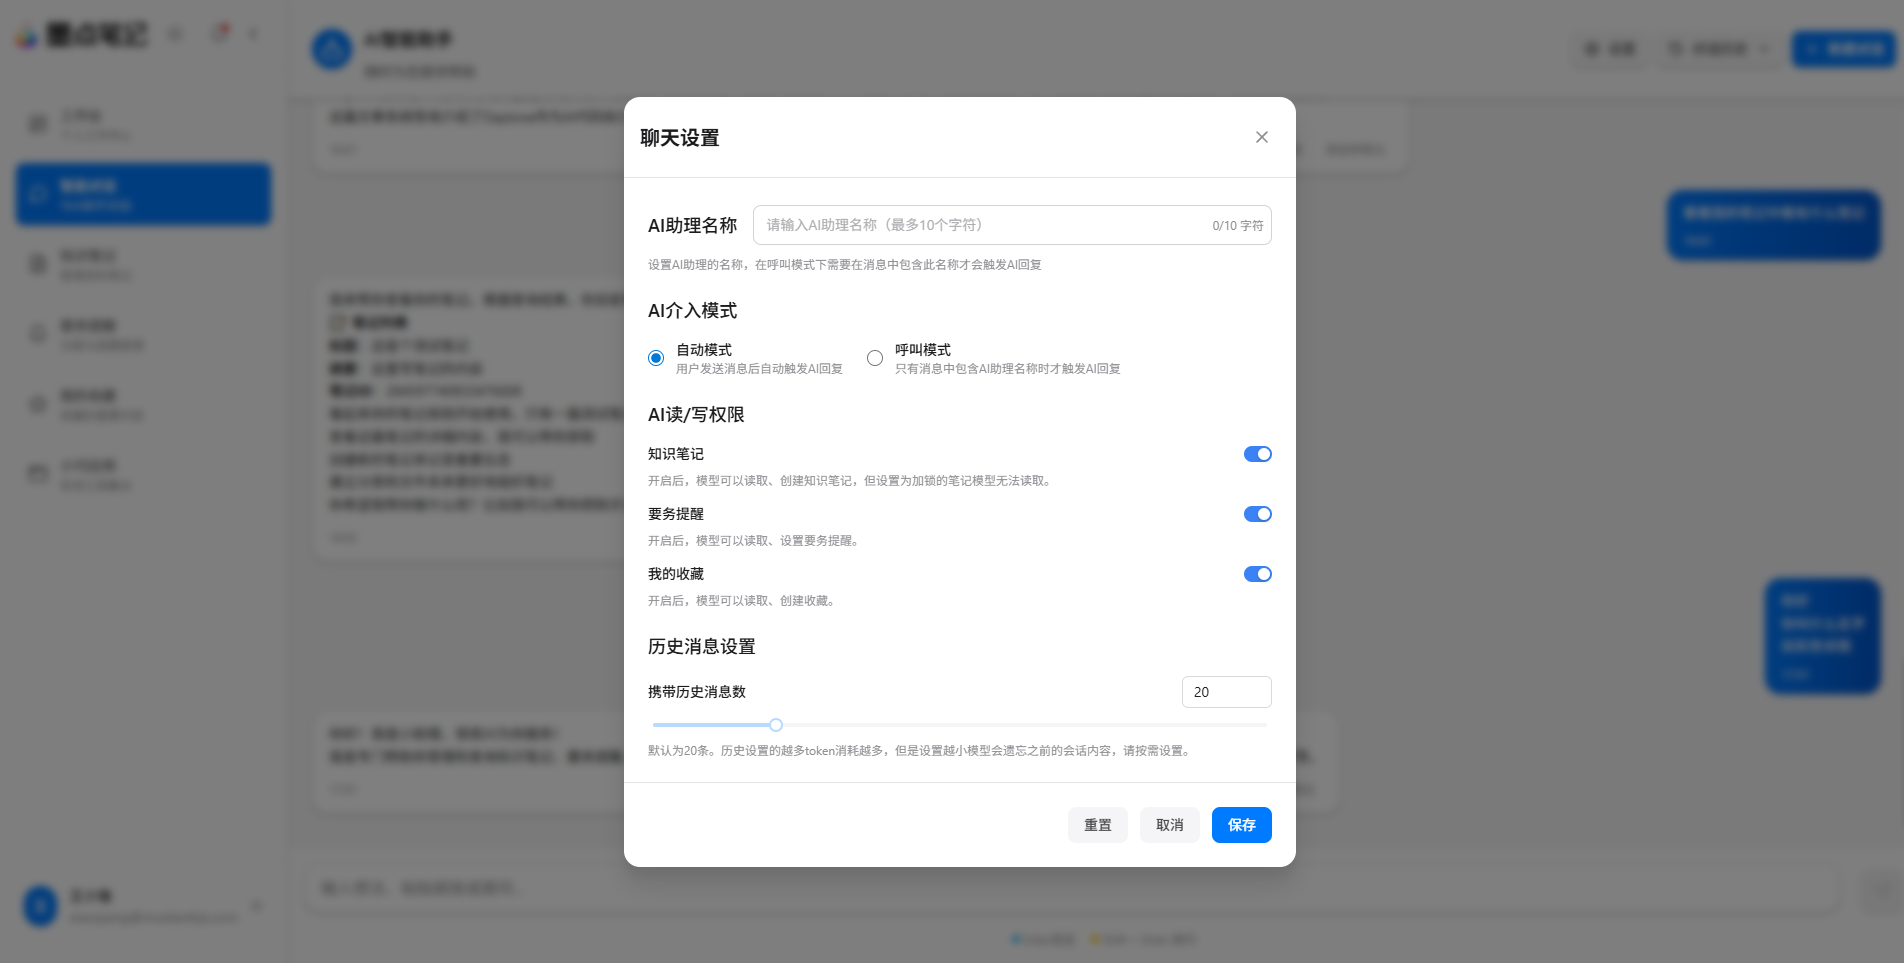This screenshot has height=963, width=1904.
Task: Switch AI intervention to 呼叫模式 (call mode)
Action: (x=875, y=358)
